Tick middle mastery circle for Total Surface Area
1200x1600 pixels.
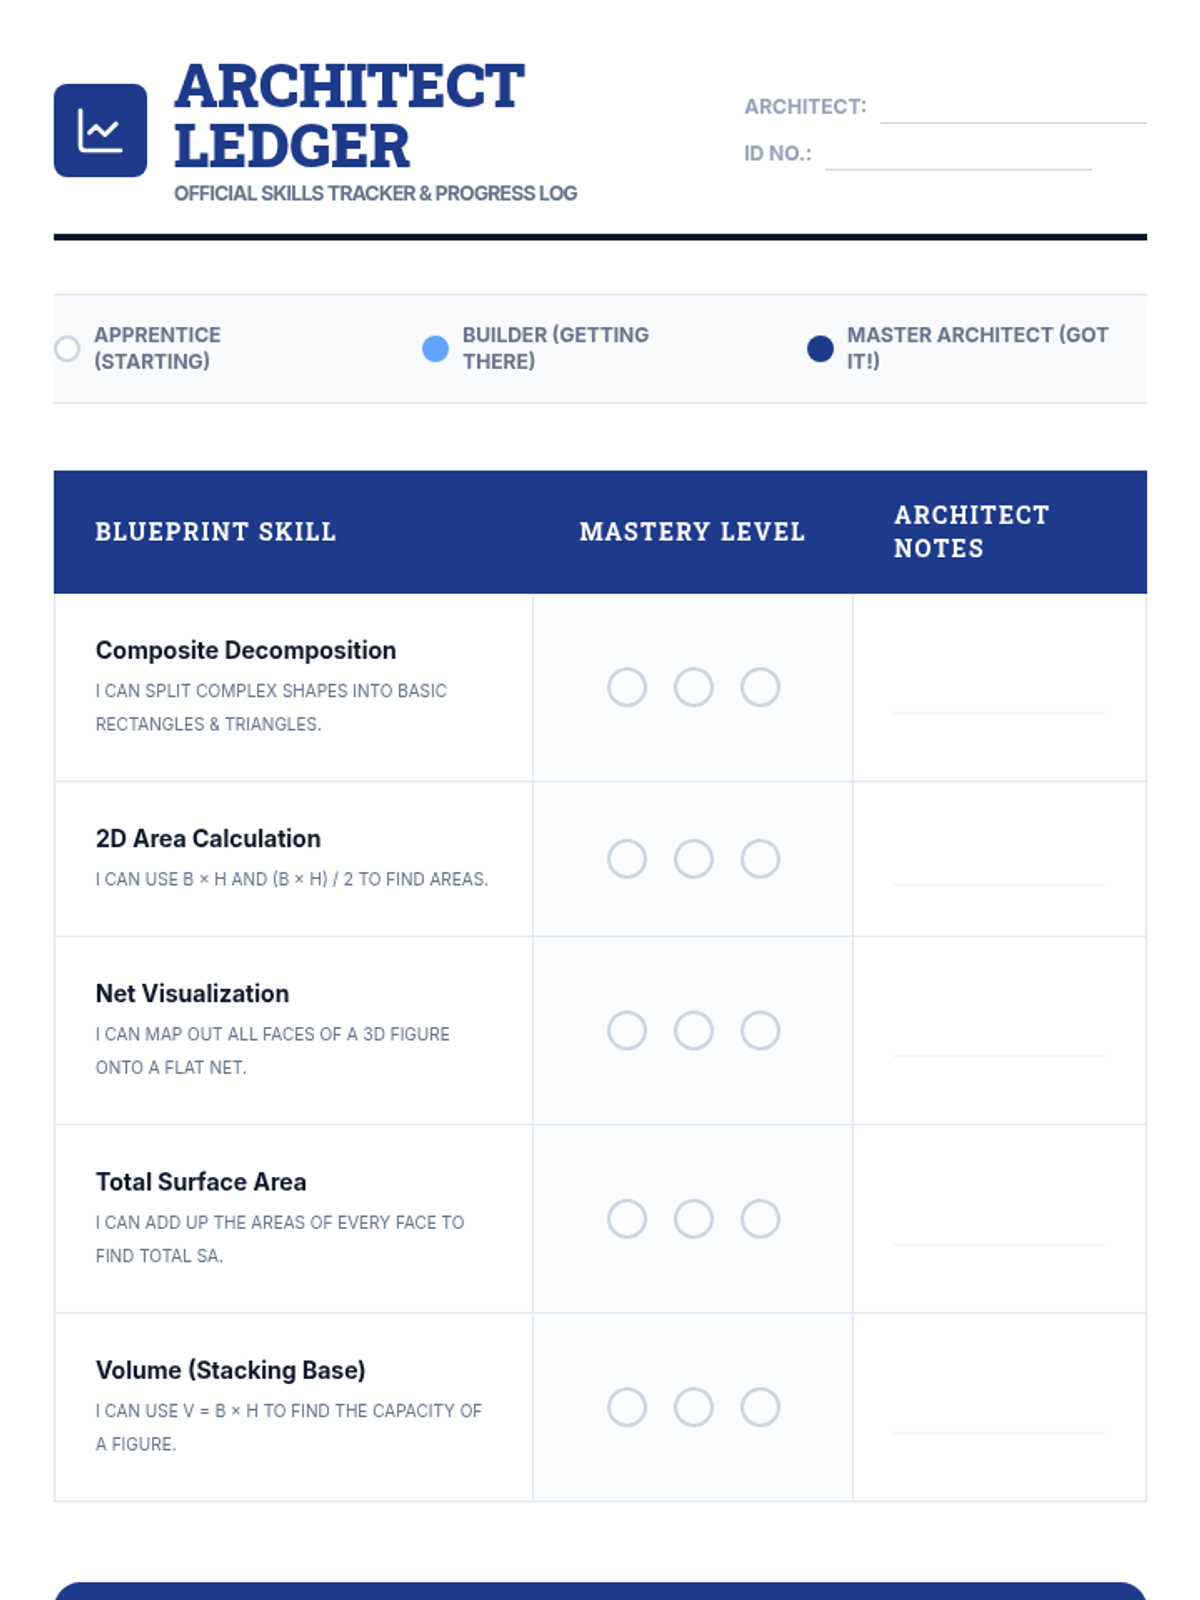tap(693, 1219)
